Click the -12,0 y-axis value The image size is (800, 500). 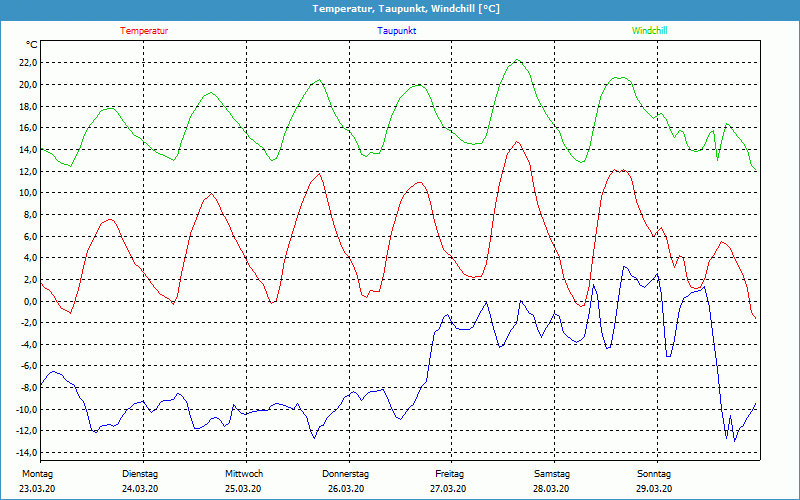click(27, 431)
